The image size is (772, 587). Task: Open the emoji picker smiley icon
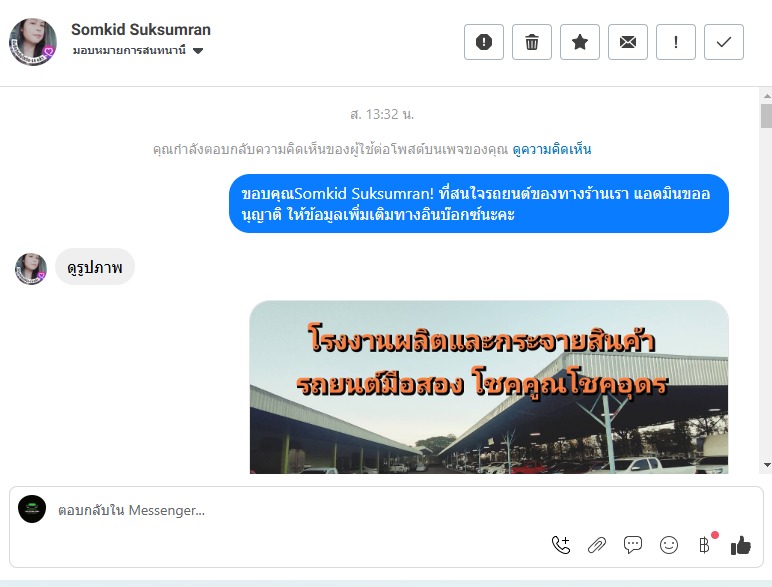pyautogui.click(x=669, y=545)
